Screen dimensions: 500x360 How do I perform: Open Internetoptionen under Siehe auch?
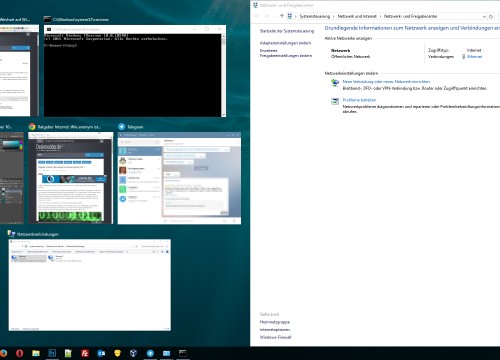coord(275,330)
